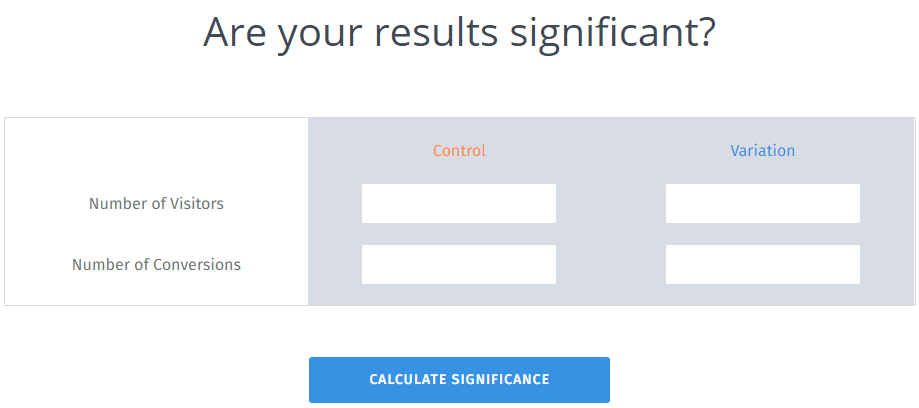The width and height of the screenshot is (919, 408).
Task: Click the orange Control column header
Action: pos(459,151)
